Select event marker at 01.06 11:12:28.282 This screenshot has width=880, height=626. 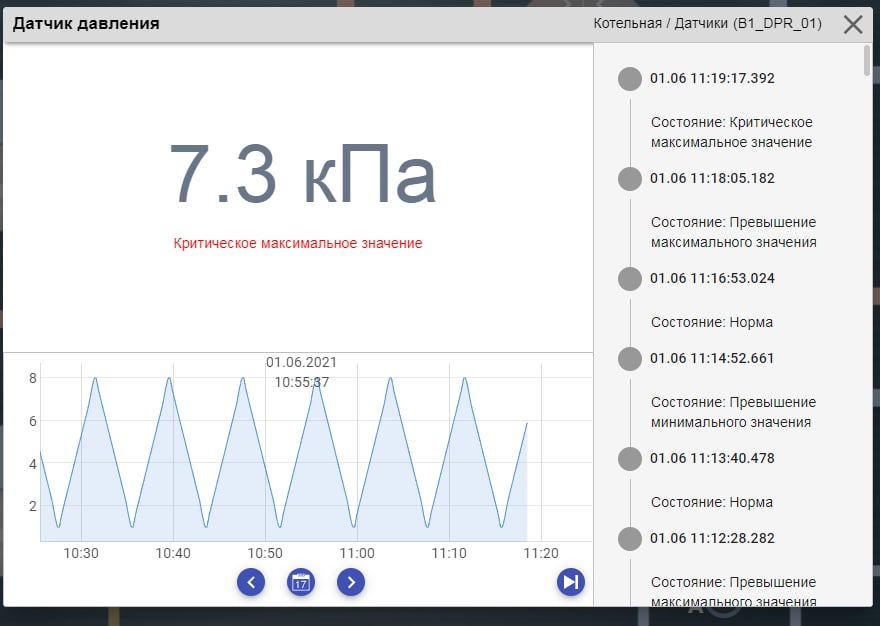click(630, 538)
